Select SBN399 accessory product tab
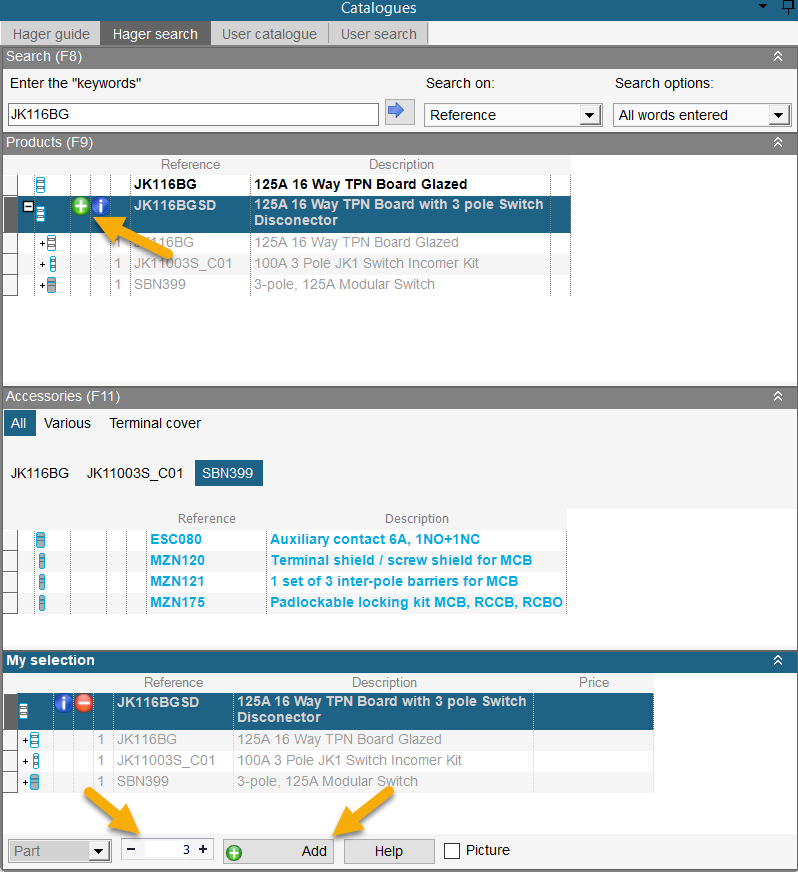798x872 pixels. (228, 473)
